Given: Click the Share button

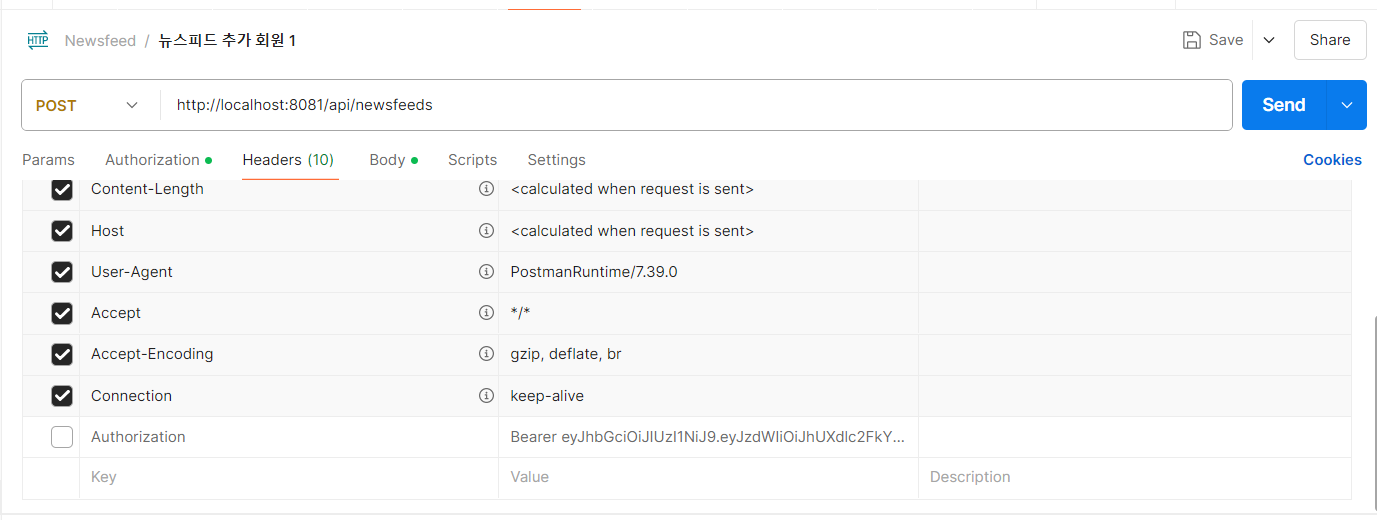Looking at the screenshot, I should pos(1330,40).
